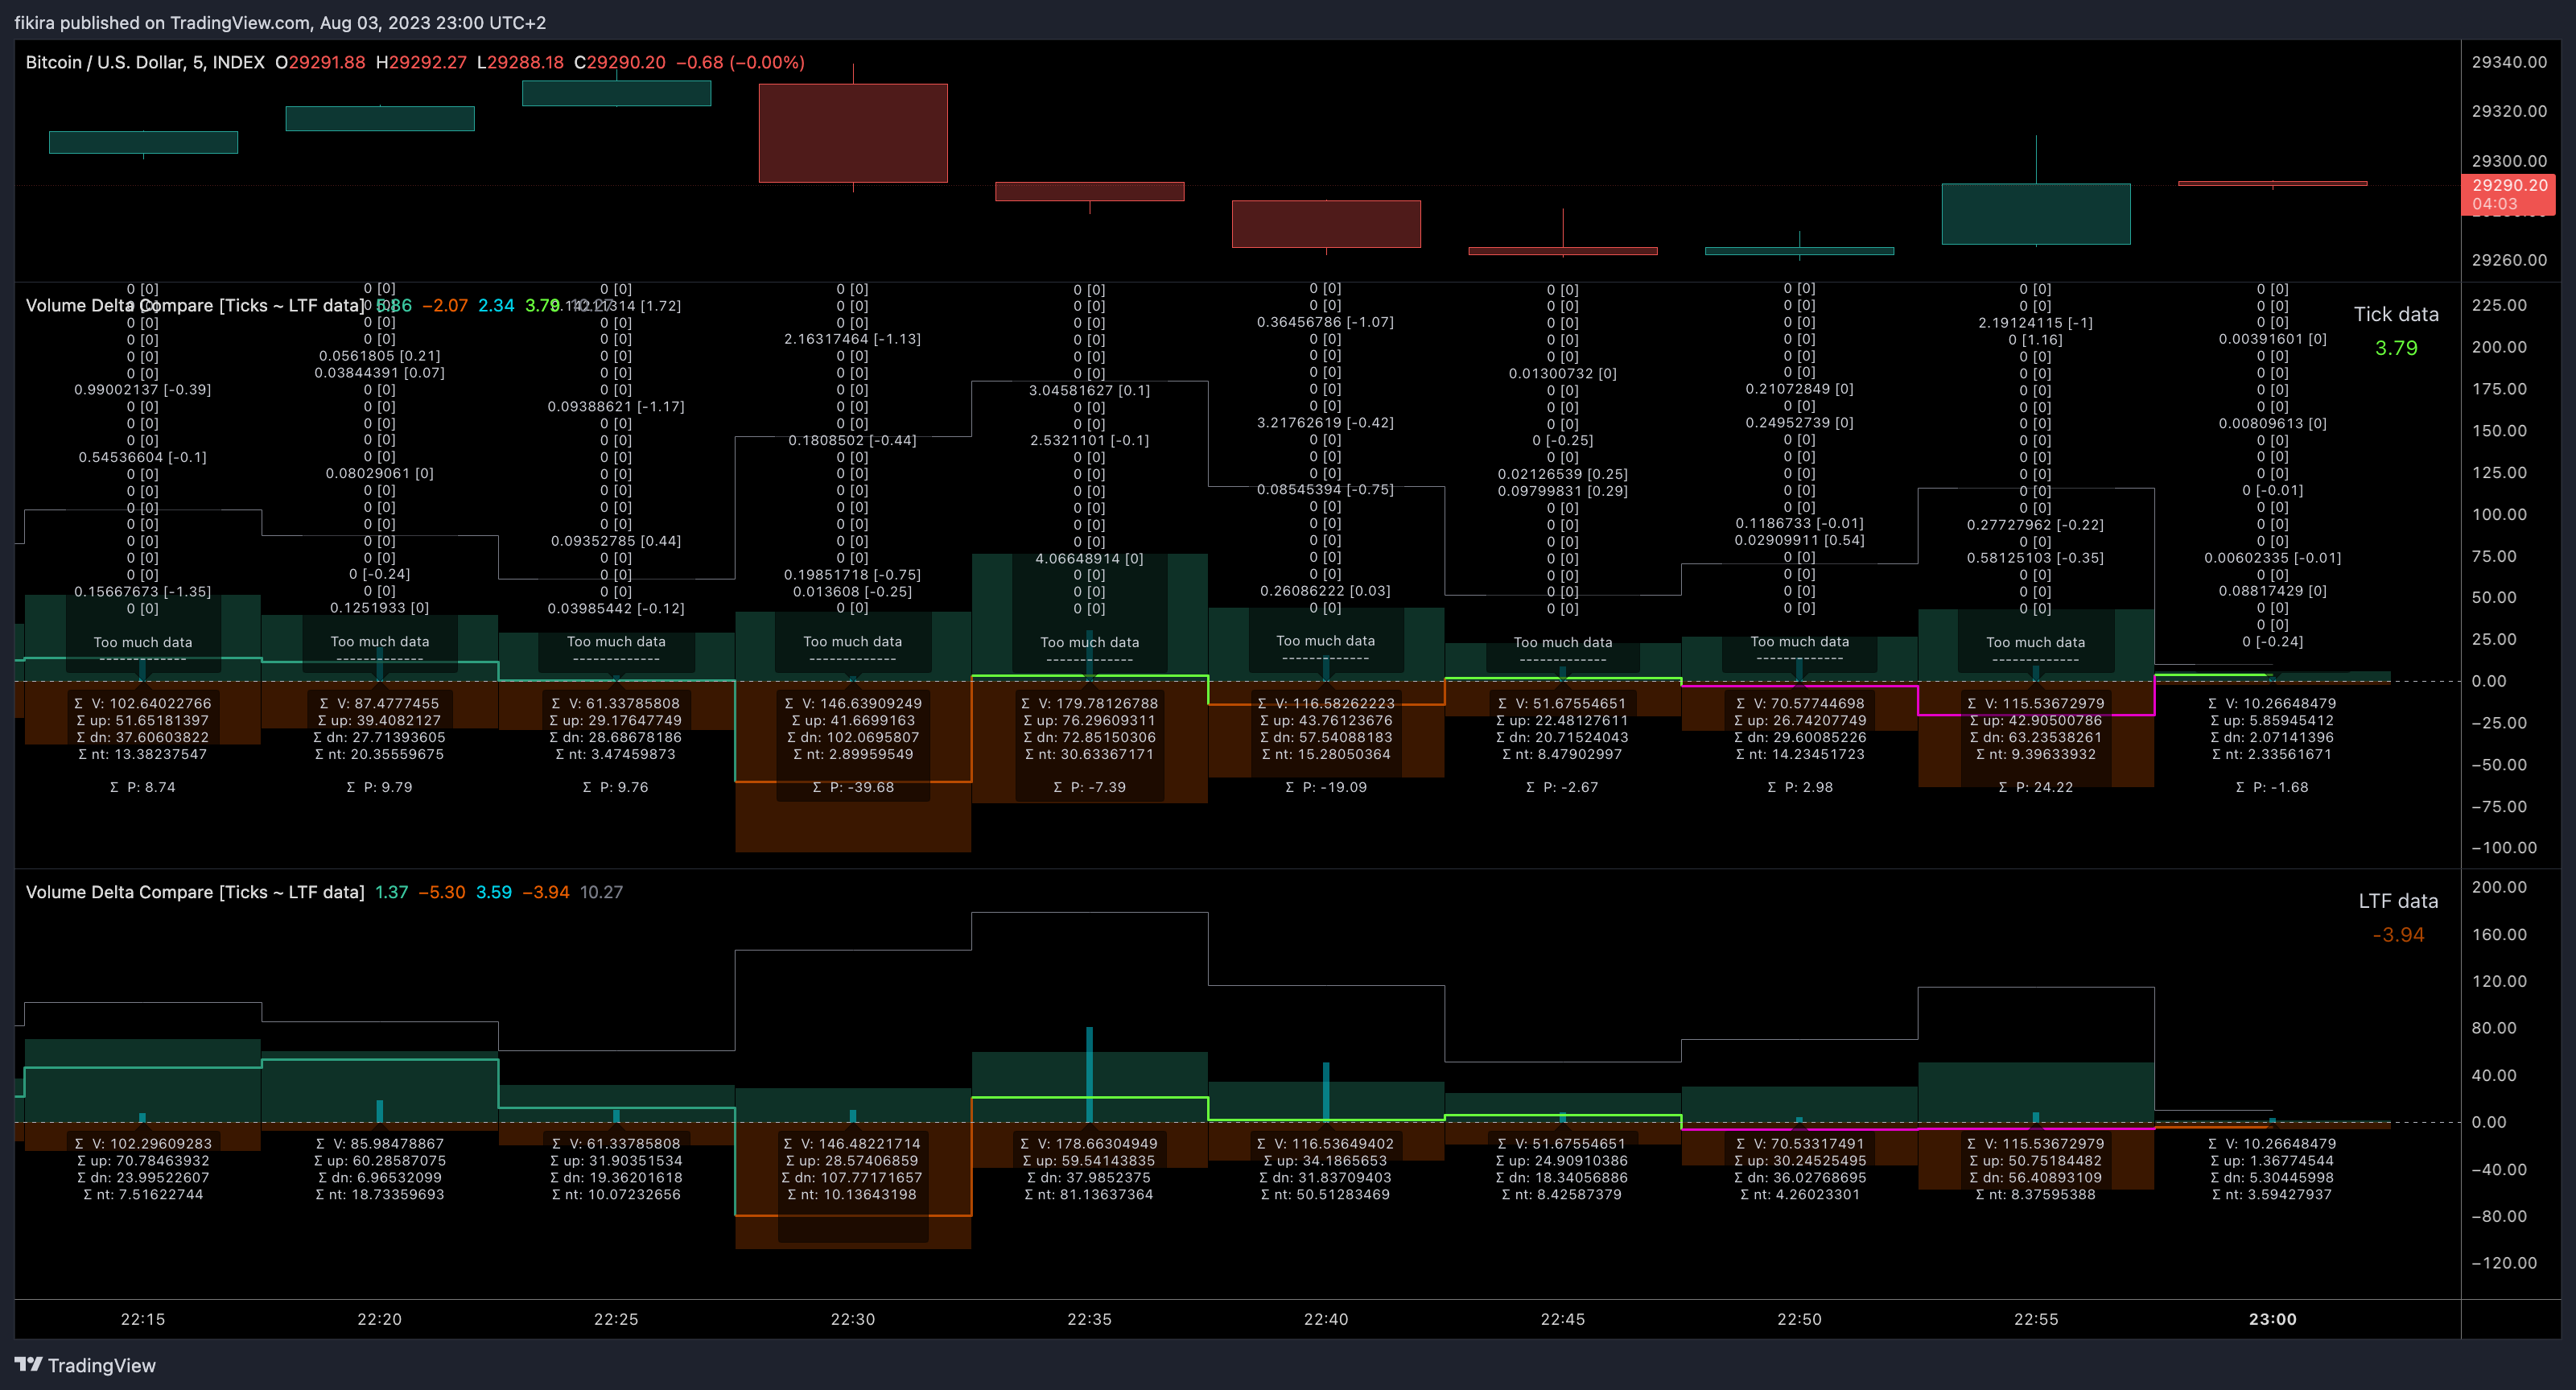The image size is (2576, 1390).
Task: Click the tick row 3.04581627 [0.1]
Action: pyautogui.click(x=1089, y=390)
